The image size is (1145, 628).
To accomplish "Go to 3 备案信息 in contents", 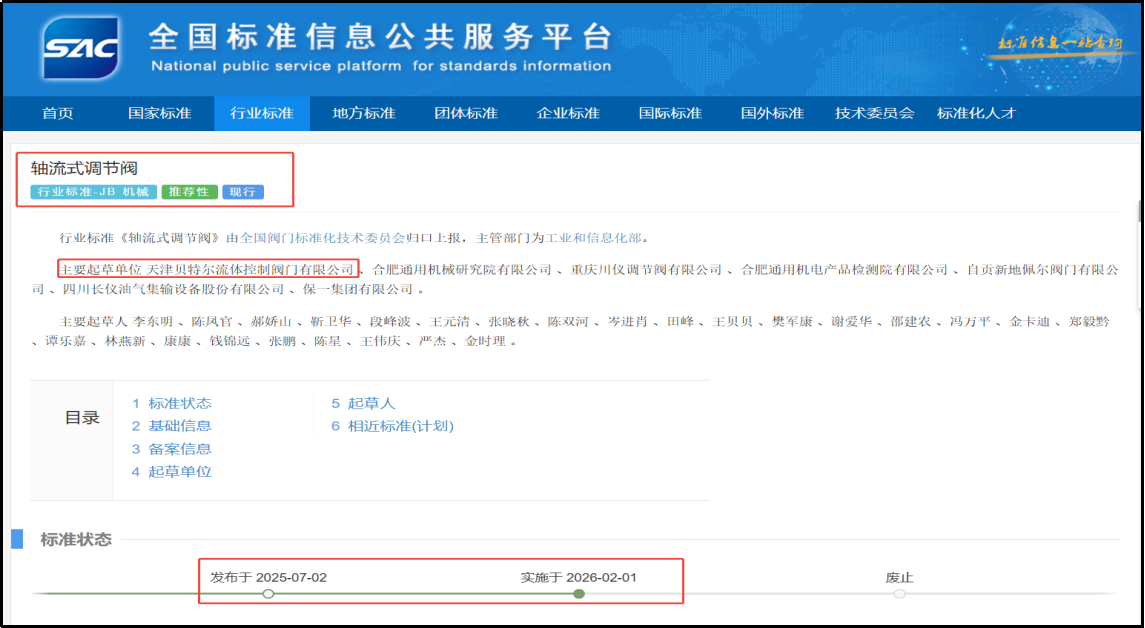I will [x=172, y=449].
